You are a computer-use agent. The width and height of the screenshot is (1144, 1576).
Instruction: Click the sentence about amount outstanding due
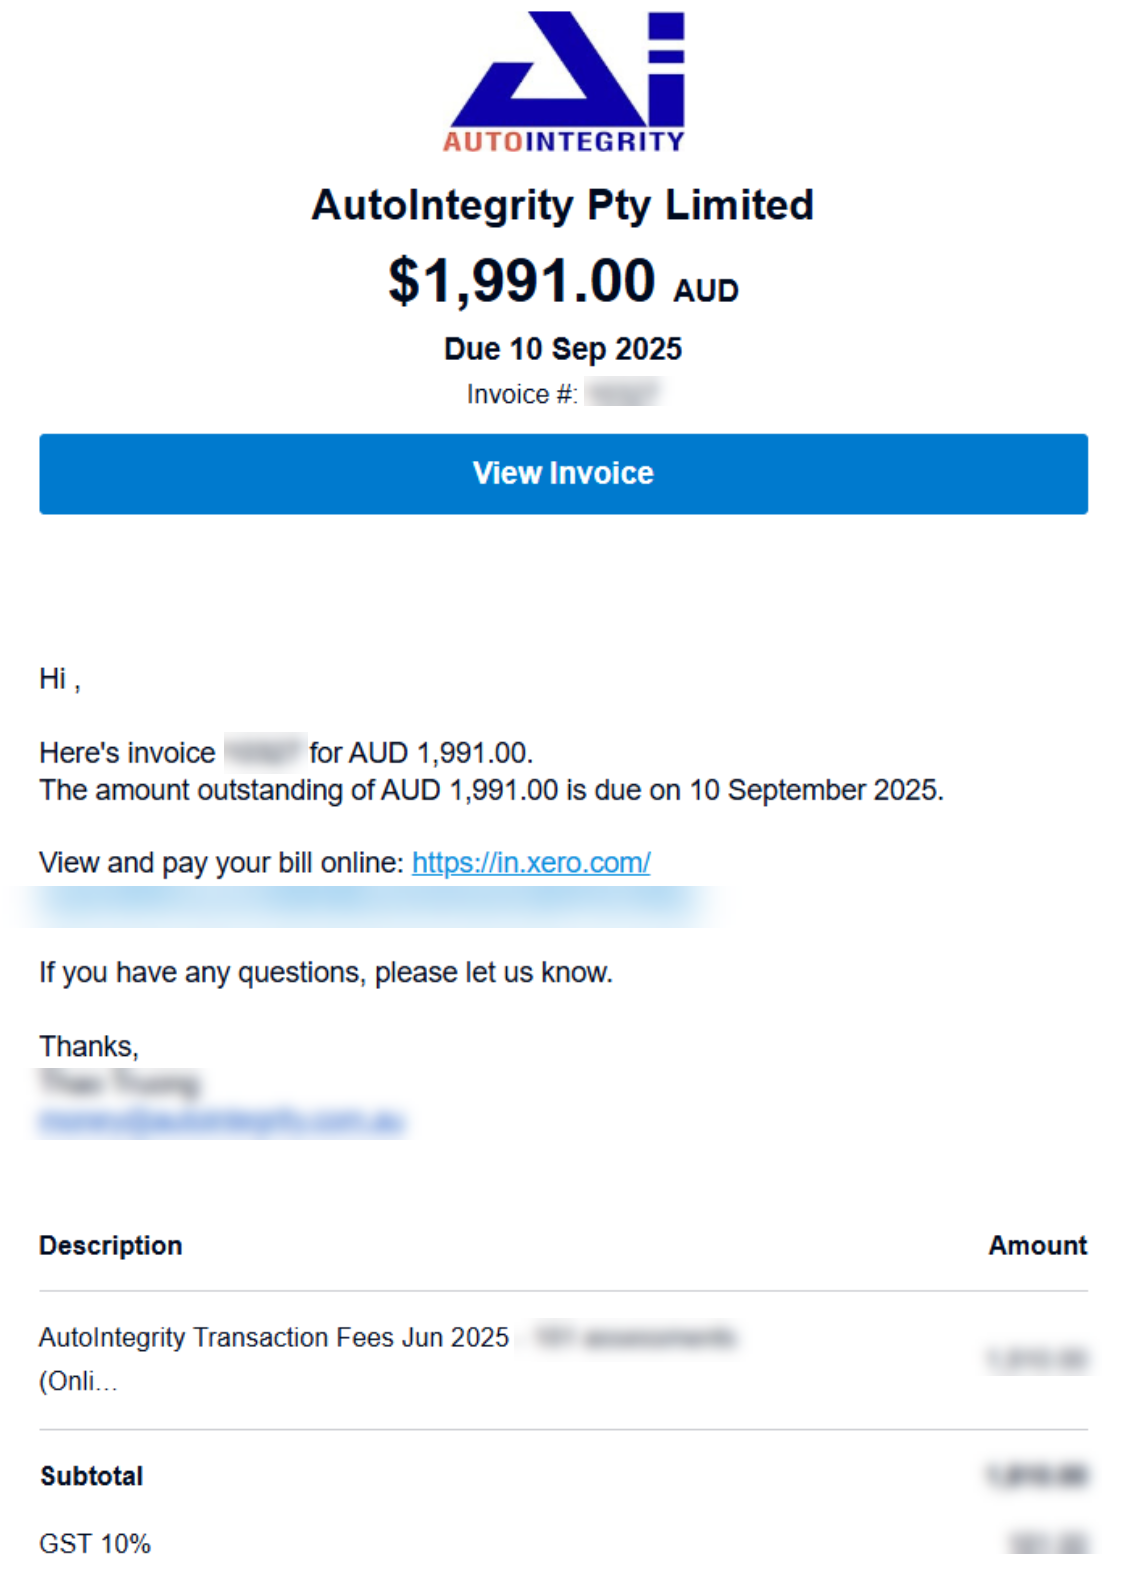point(491,790)
